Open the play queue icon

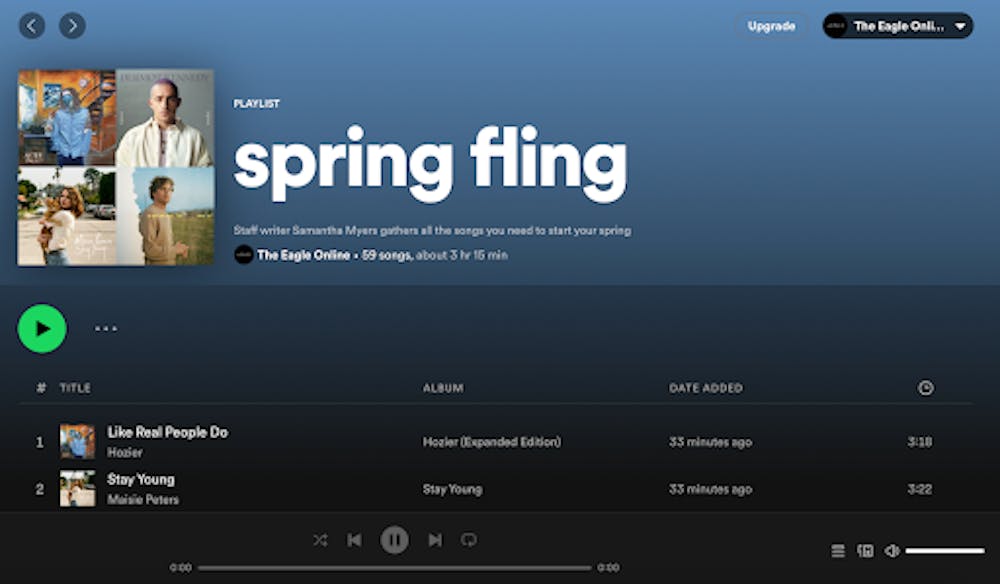838,551
